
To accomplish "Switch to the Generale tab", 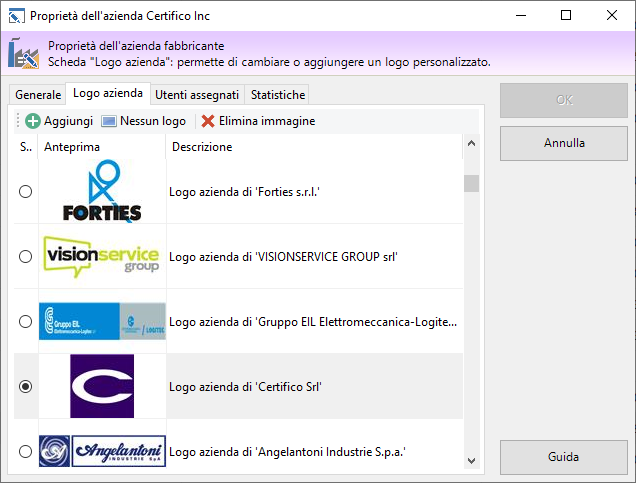I will click(x=38, y=94).
